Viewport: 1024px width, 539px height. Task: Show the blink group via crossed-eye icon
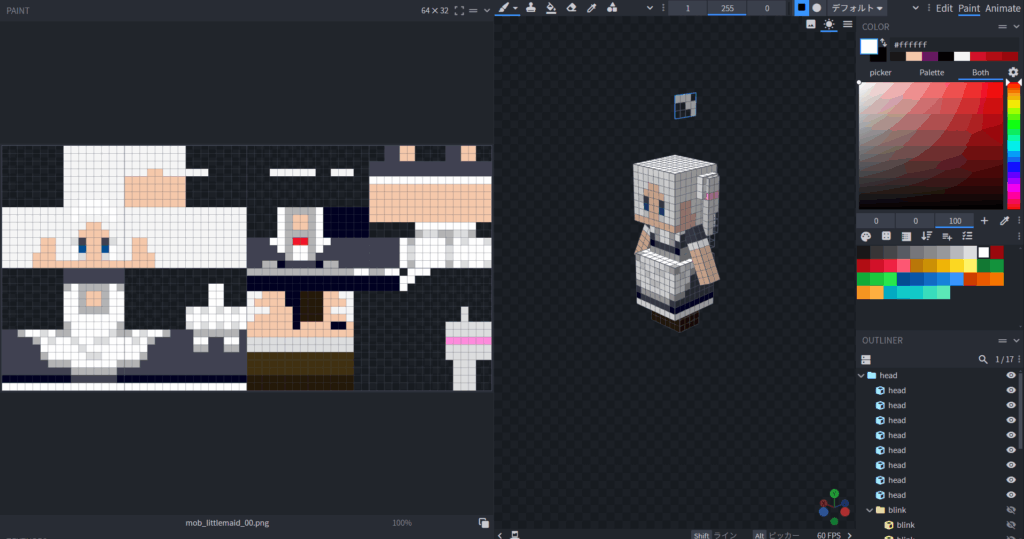tap(1011, 510)
